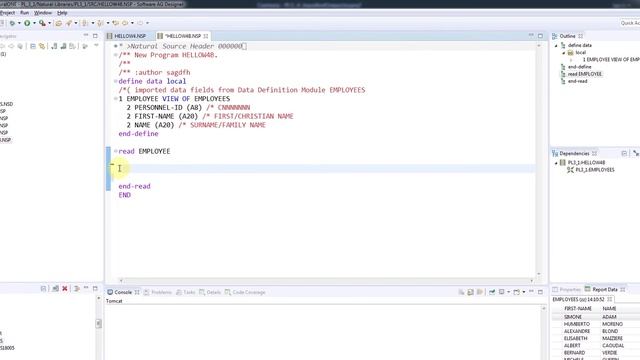
Task: Click the Dependencies view tab
Action: 574,153
